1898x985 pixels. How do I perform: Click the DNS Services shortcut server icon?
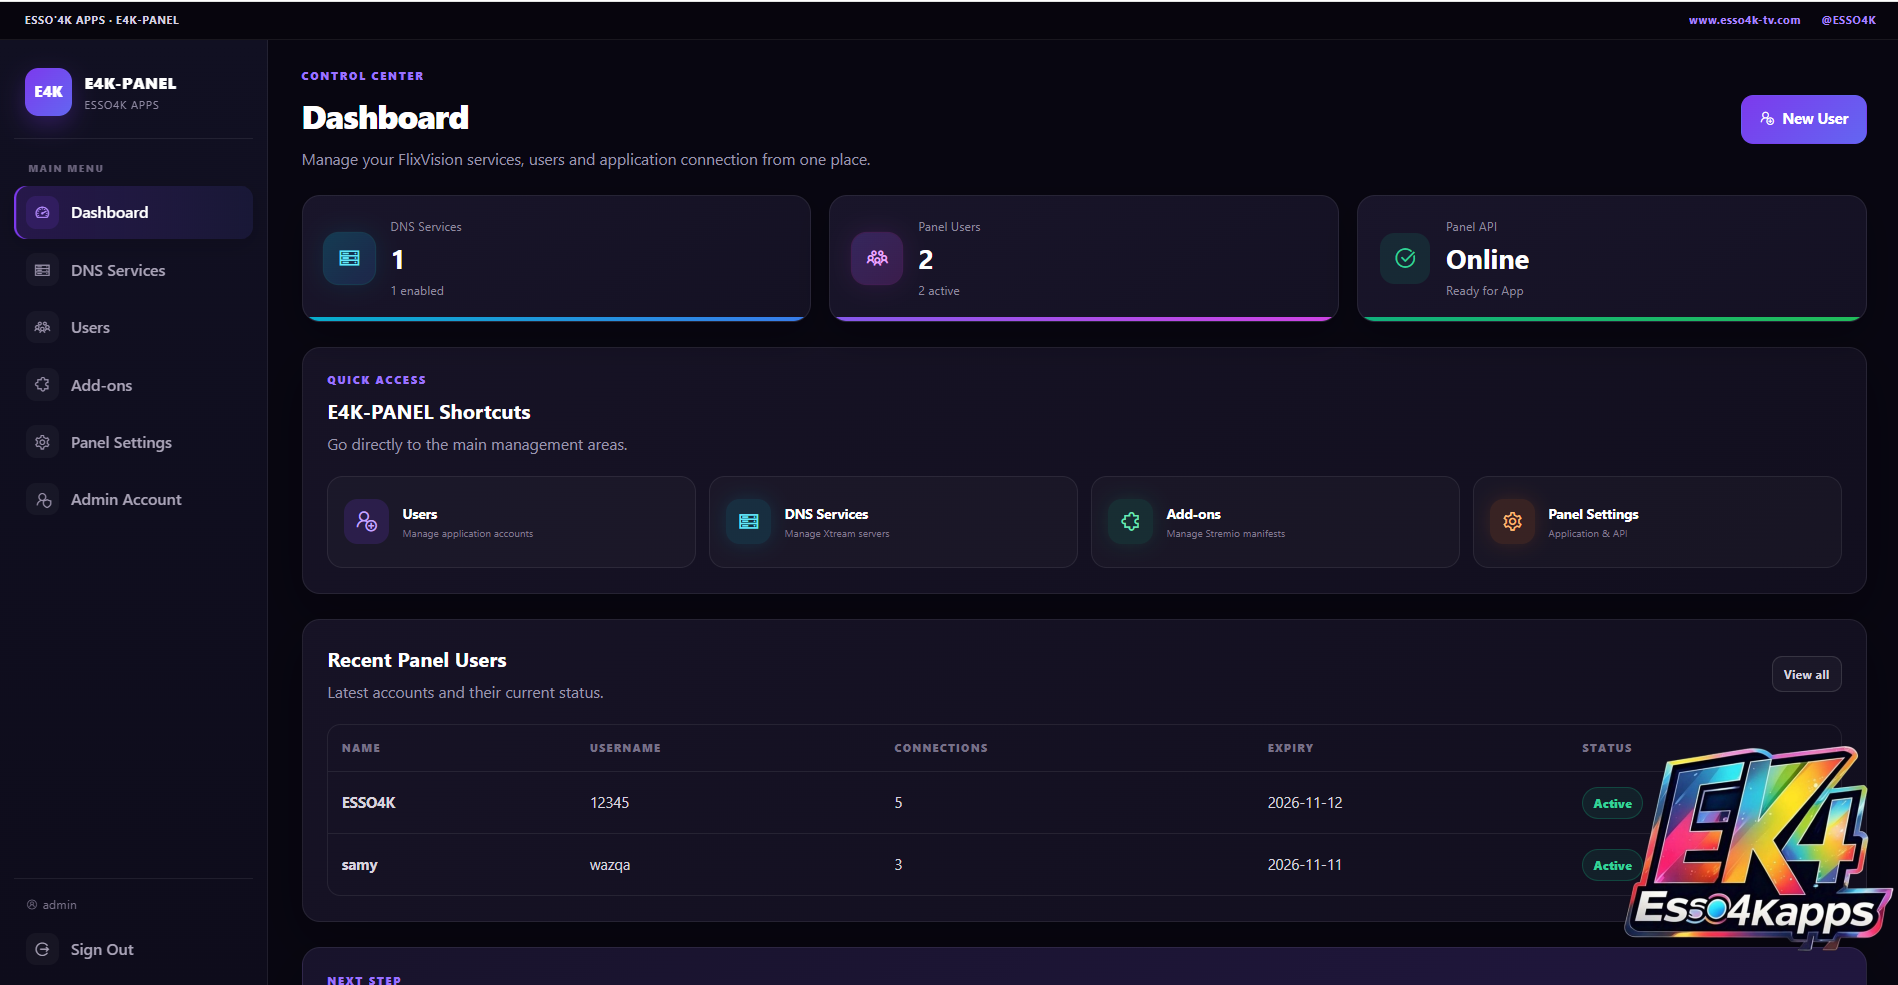coord(749,522)
